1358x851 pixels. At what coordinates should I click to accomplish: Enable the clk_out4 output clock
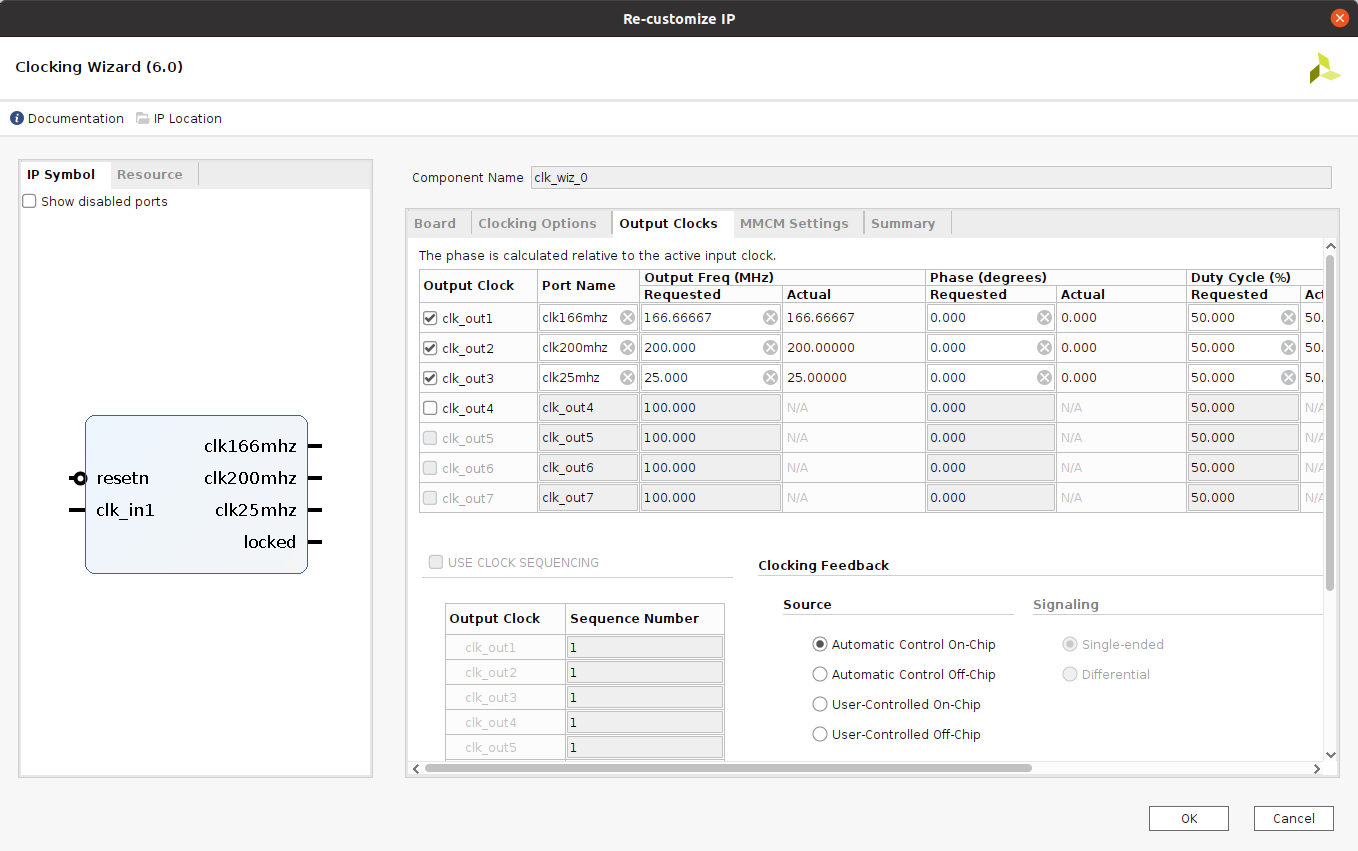(430, 408)
